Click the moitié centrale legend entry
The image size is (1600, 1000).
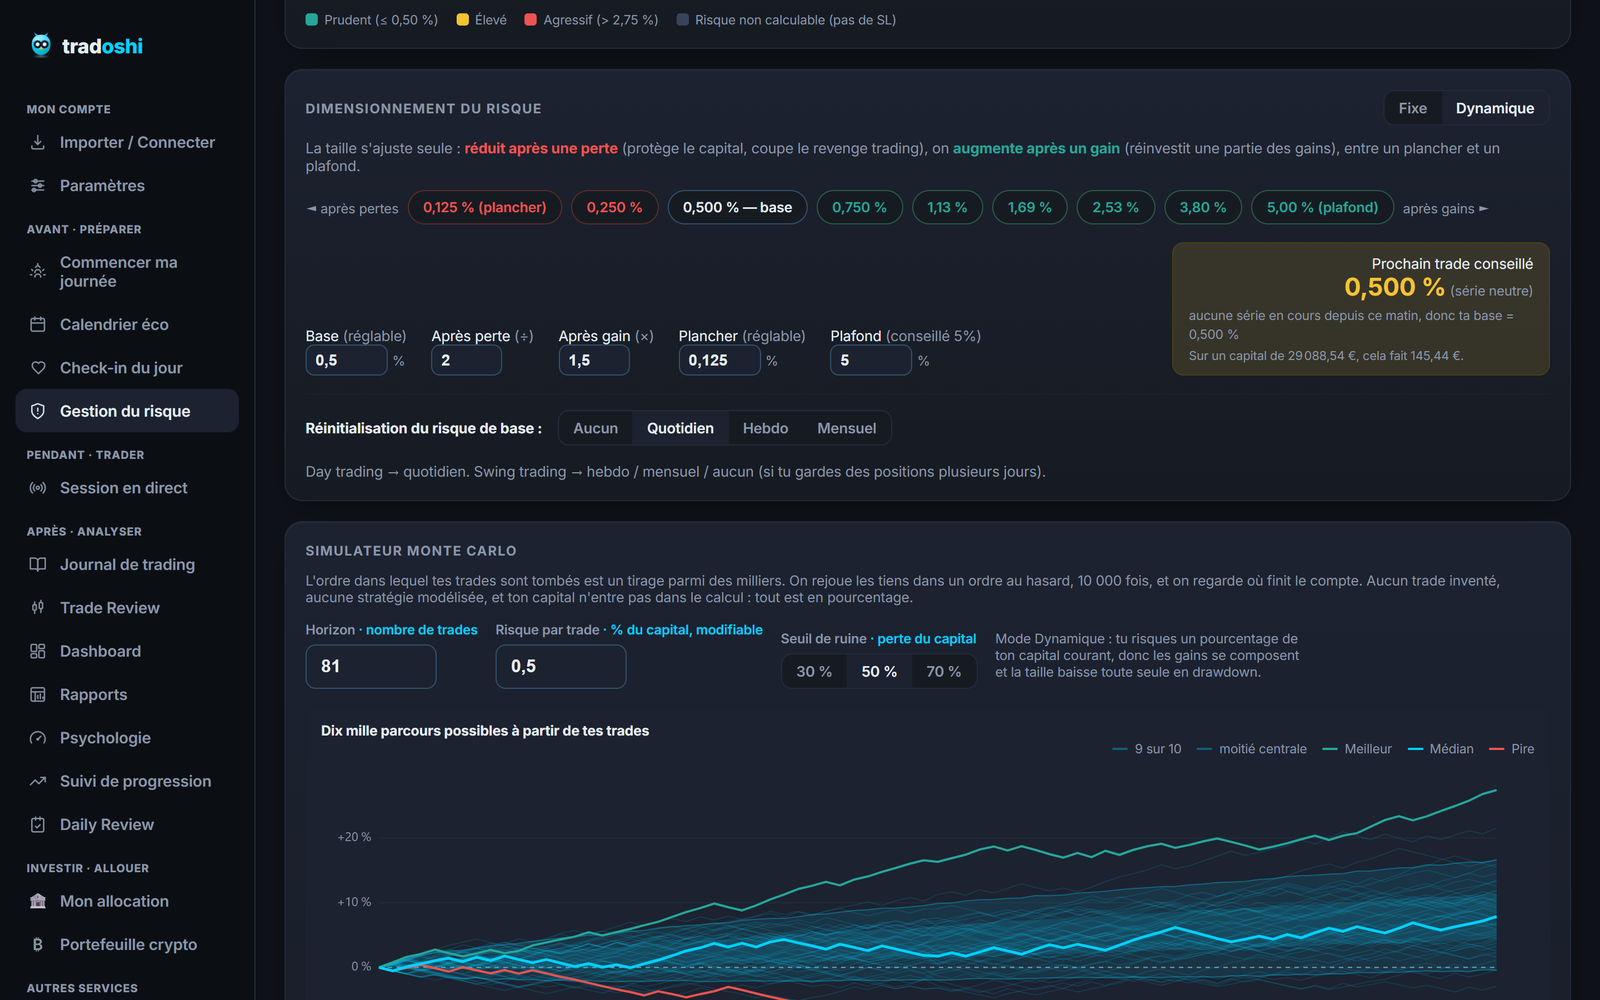coord(1252,749)
